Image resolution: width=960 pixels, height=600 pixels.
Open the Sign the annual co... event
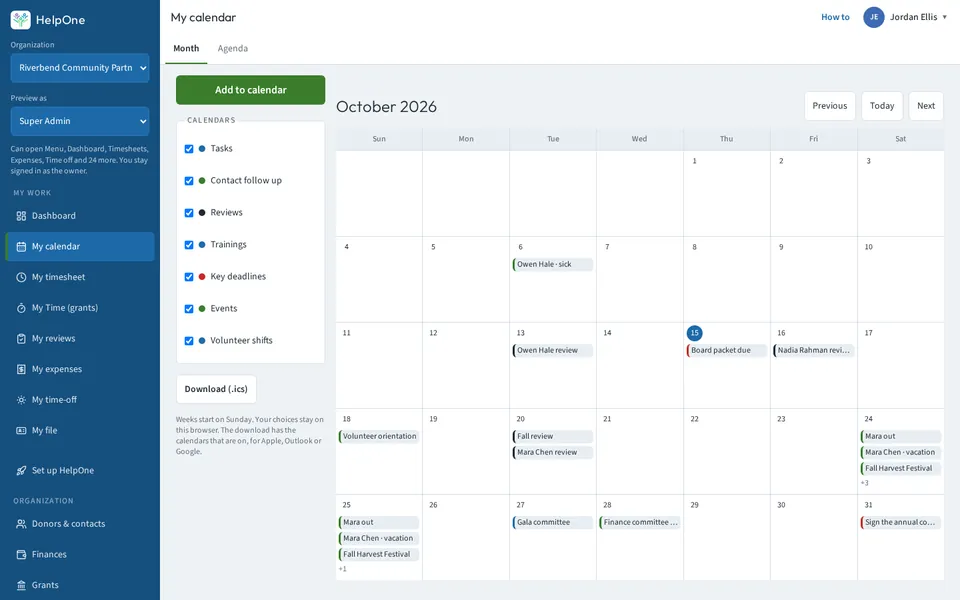(901, 522)
